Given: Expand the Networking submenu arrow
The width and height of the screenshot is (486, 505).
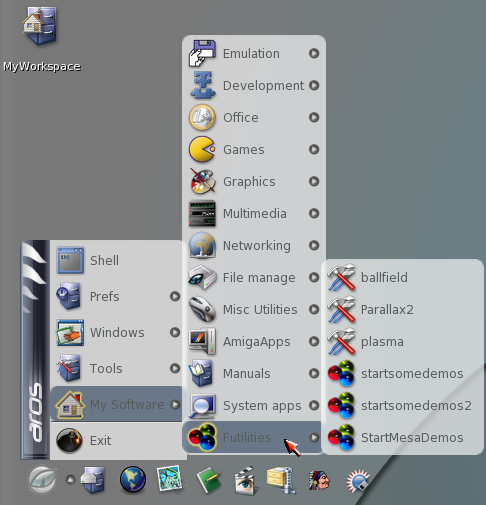Looking at the screenshot, I should 314,245.
